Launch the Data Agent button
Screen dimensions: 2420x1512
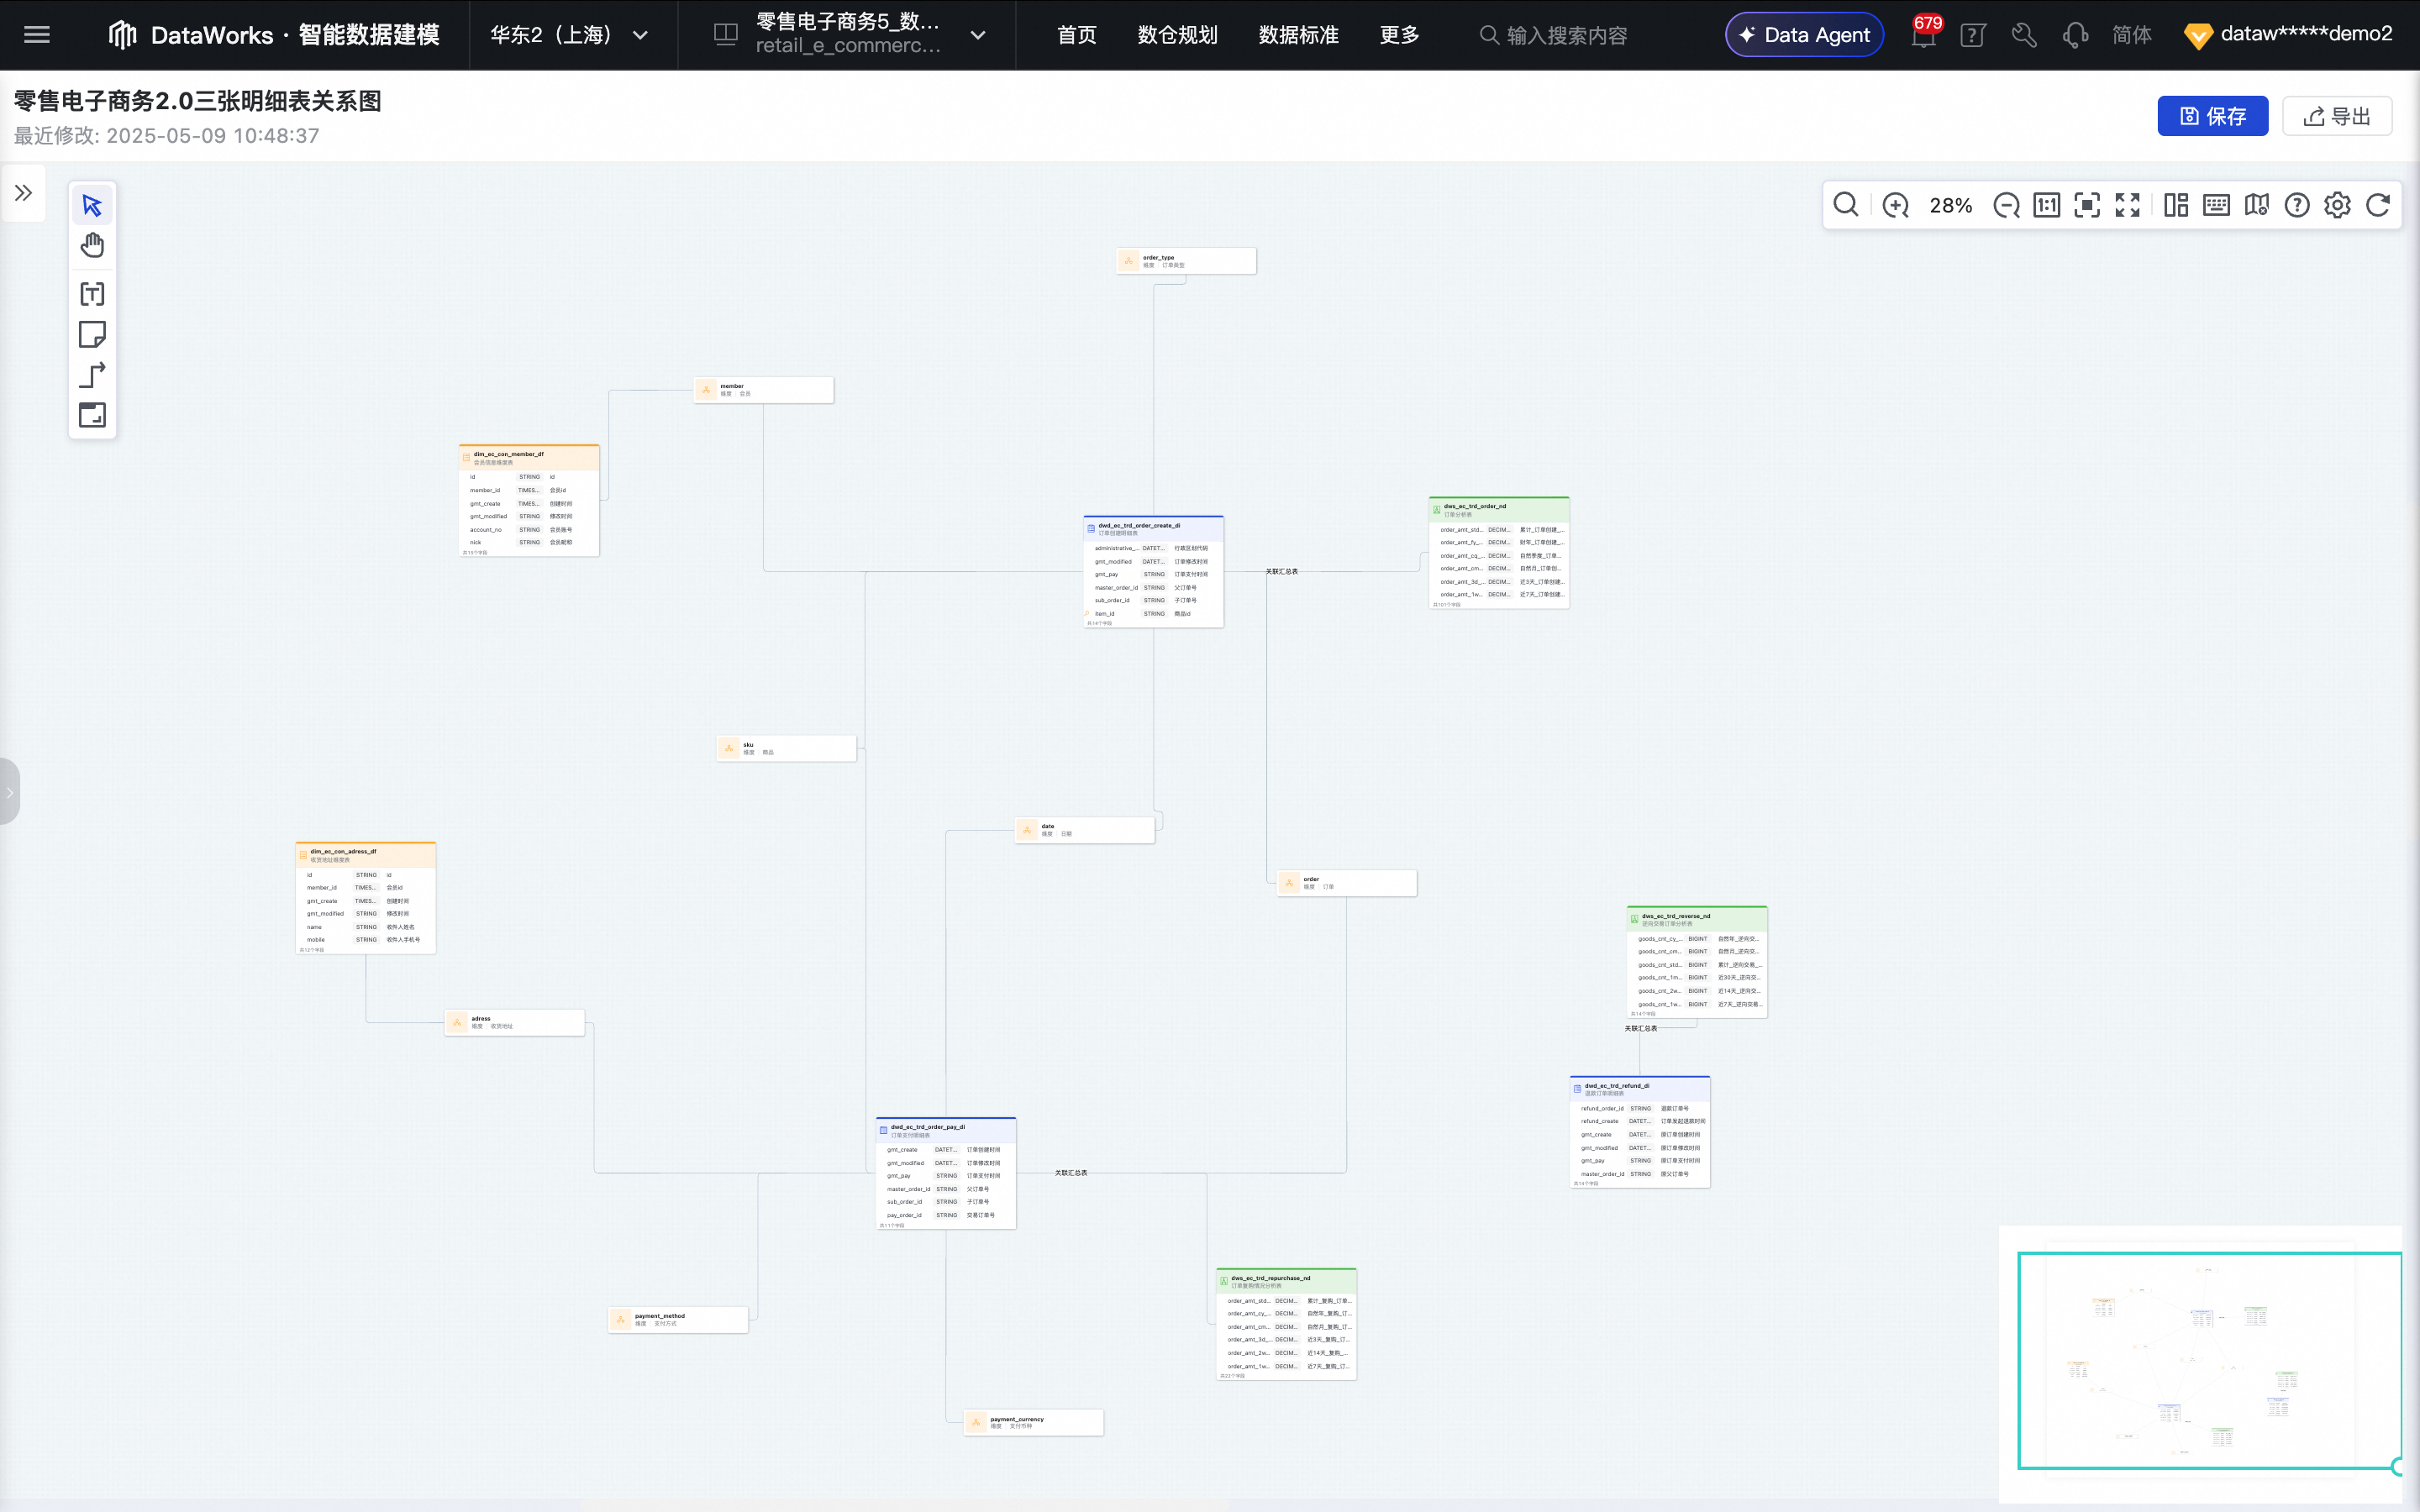point(1804,35)
